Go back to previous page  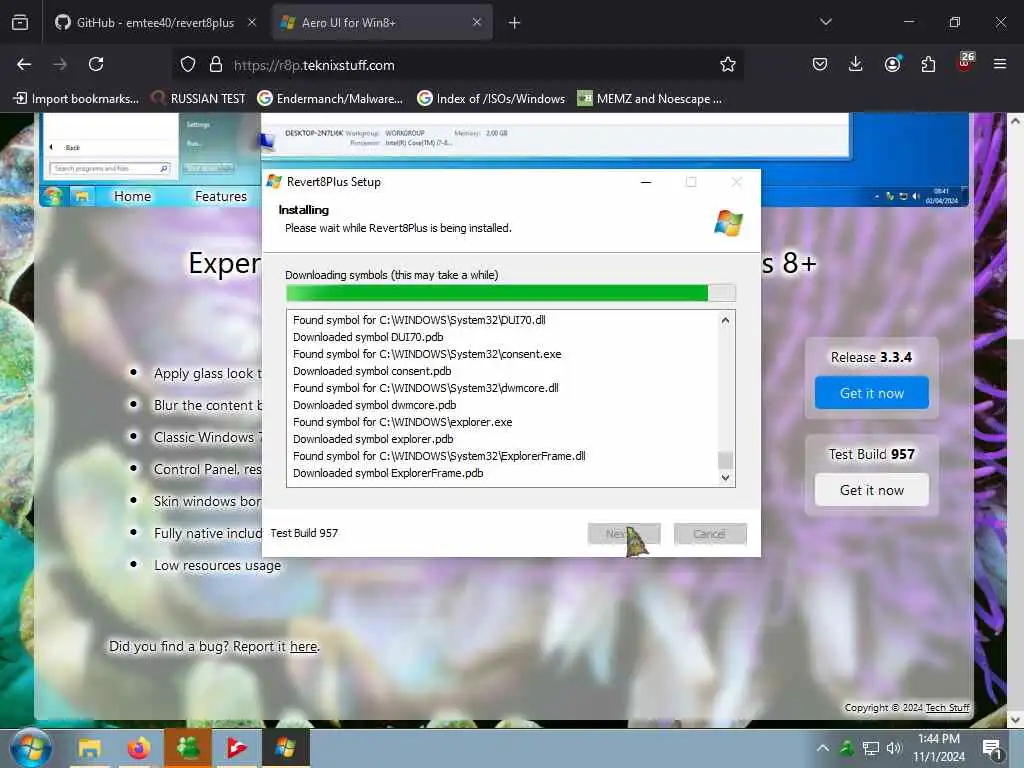point(24,64)
